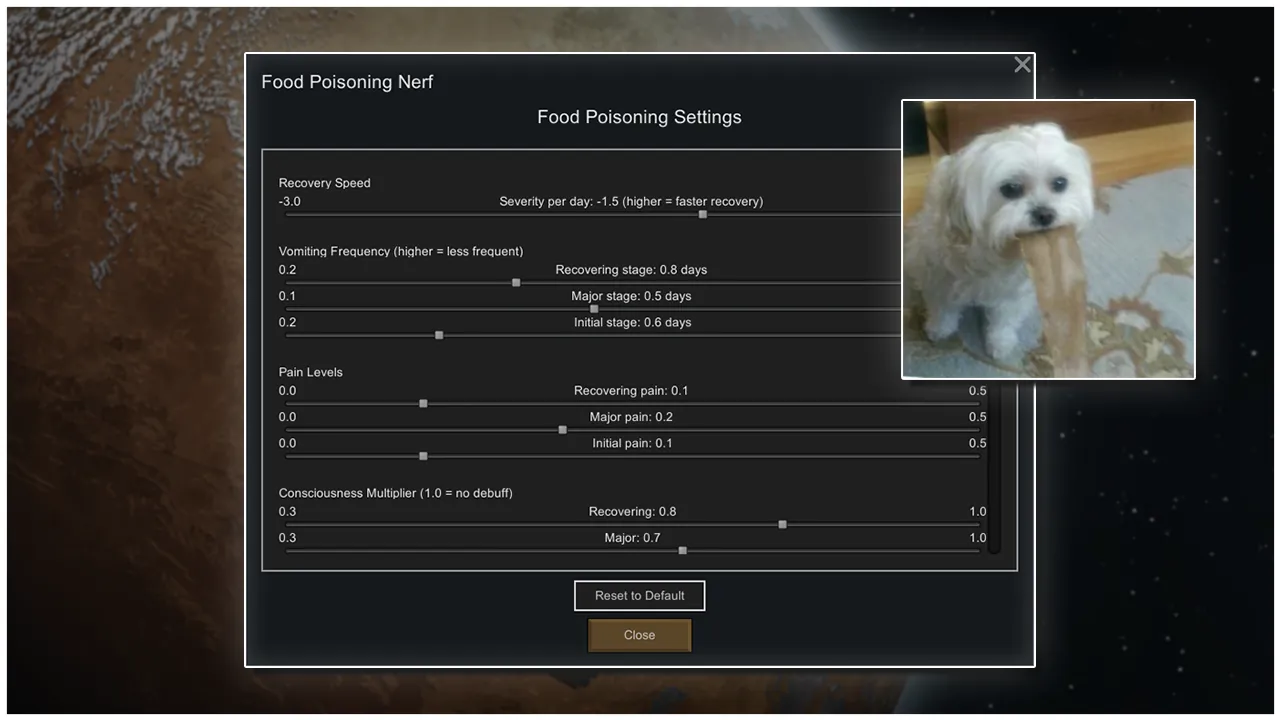Click the Major stage vomiting slider handle

pos(594,309)
